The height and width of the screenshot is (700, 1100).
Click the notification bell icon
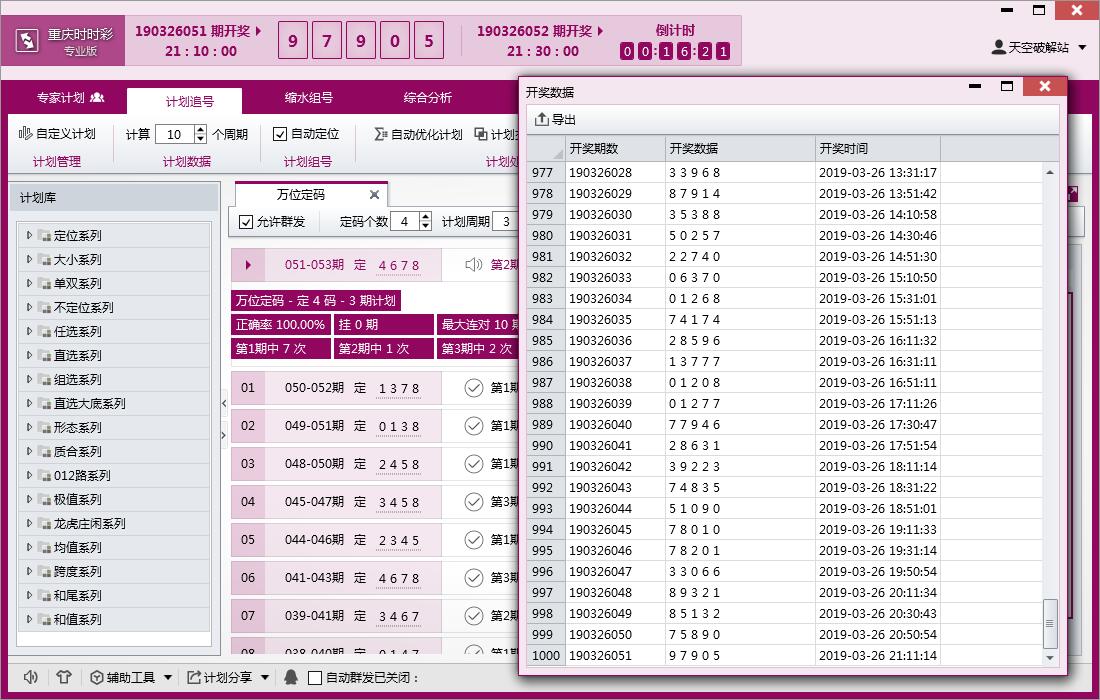290,677
